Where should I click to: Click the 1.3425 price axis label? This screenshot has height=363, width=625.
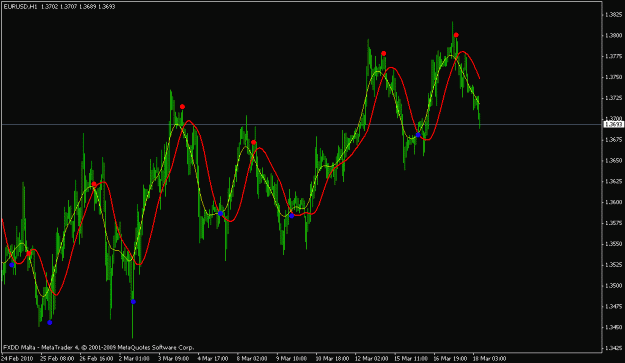(613, 348)
